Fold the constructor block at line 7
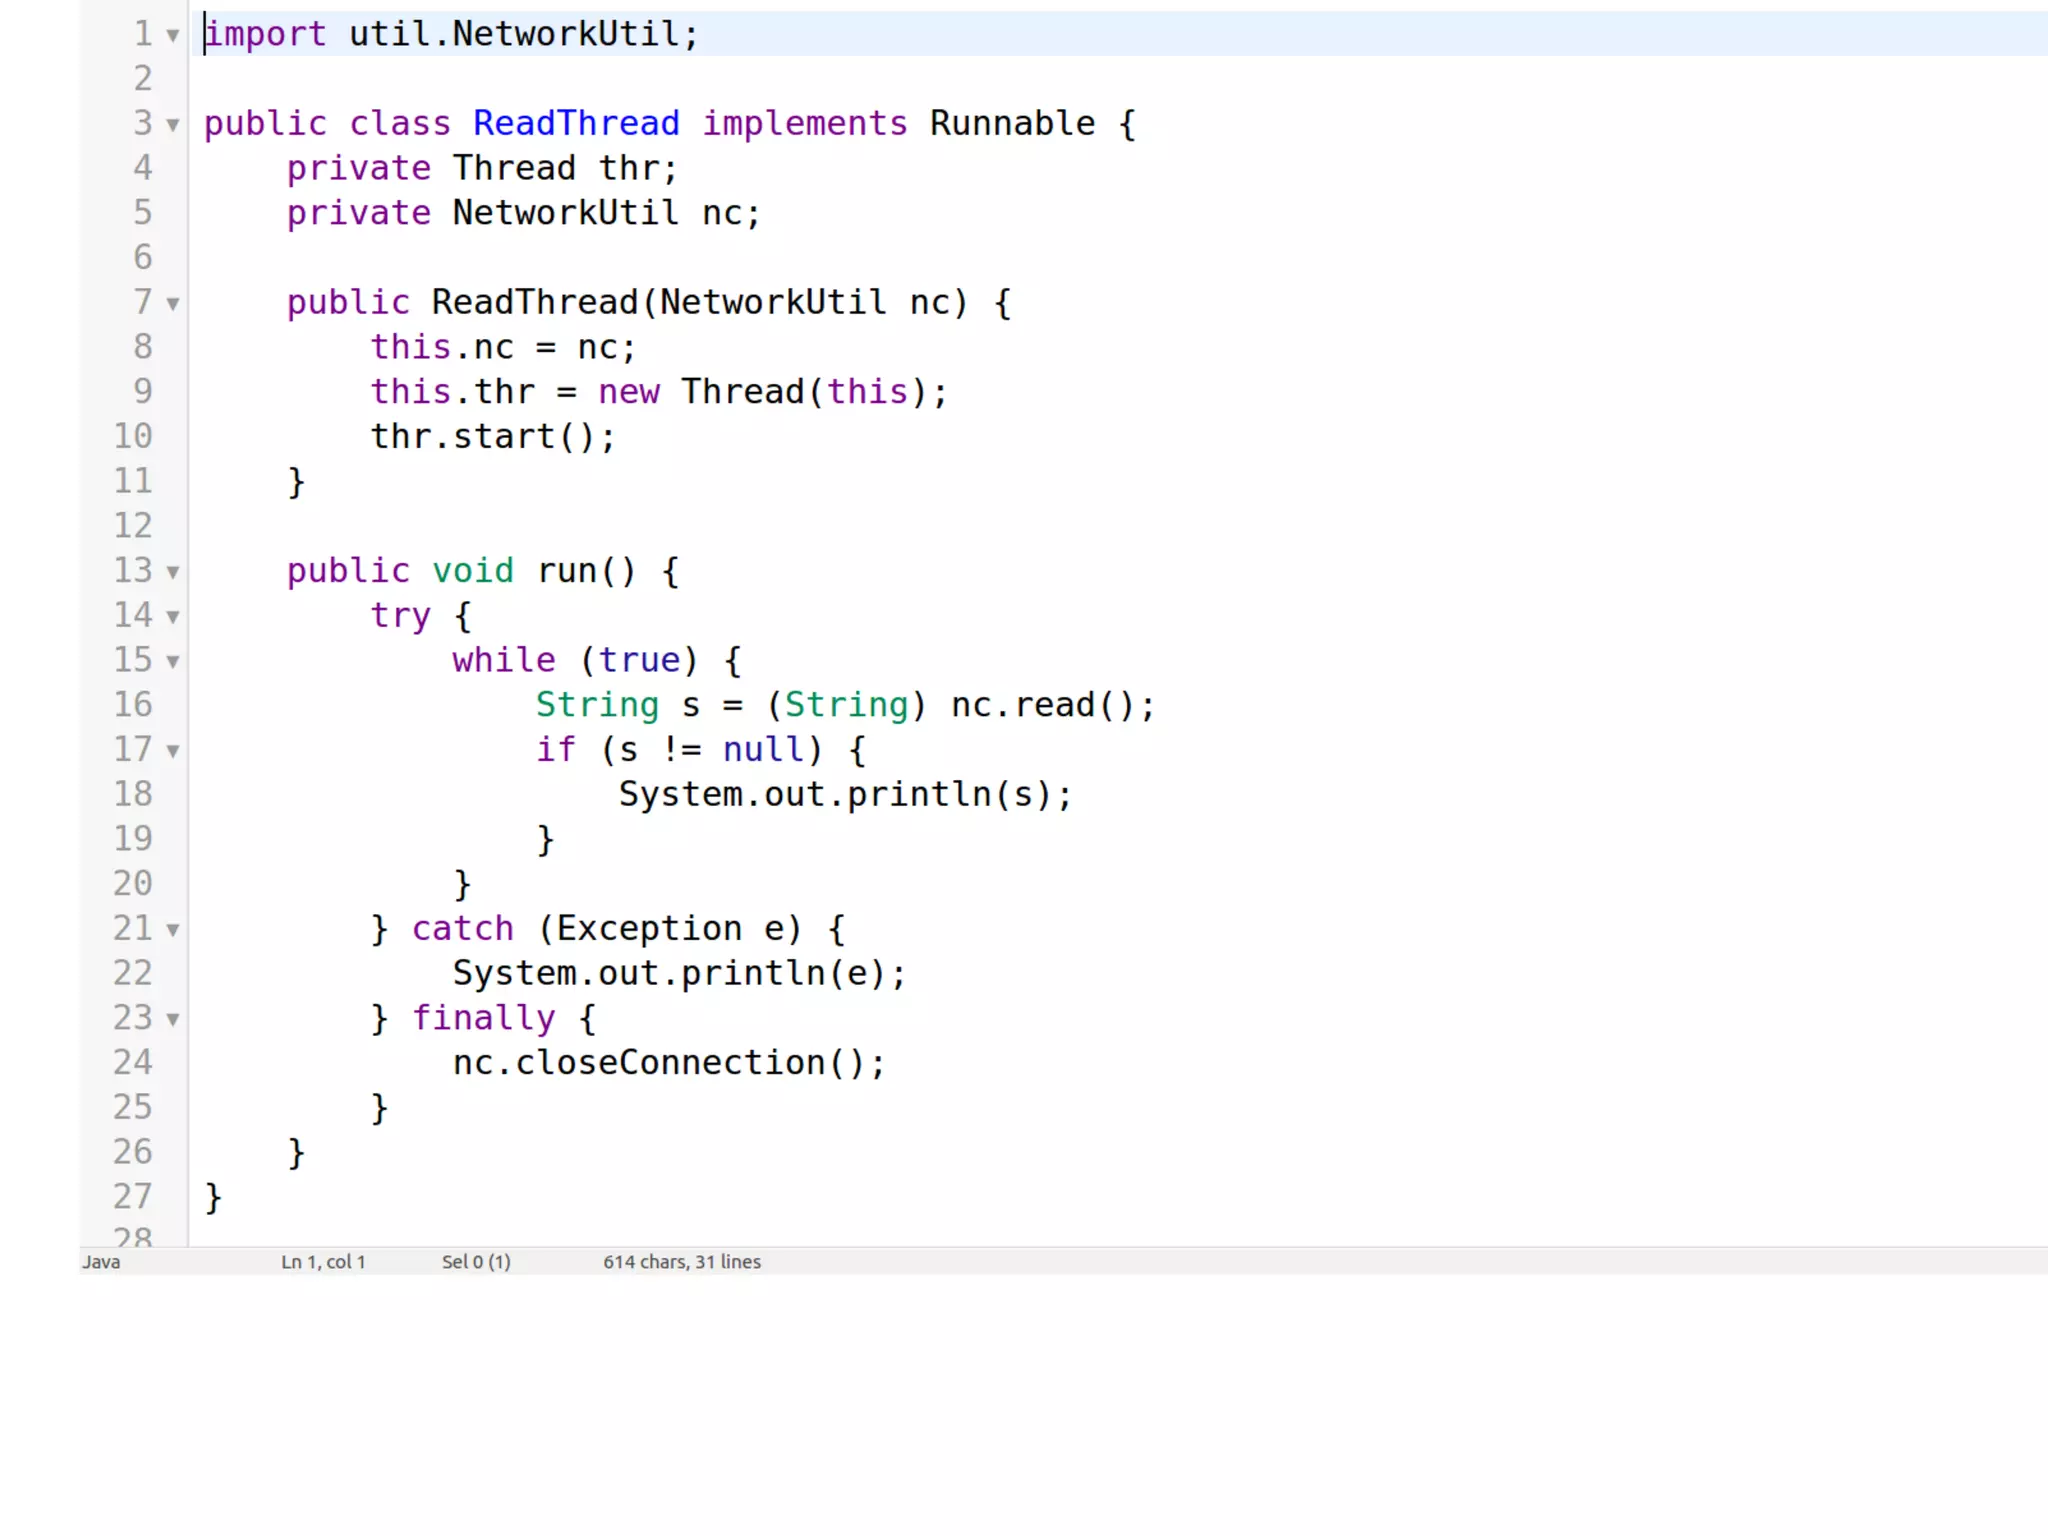This screenshot has height=1536, width=2048. (173, 304)
